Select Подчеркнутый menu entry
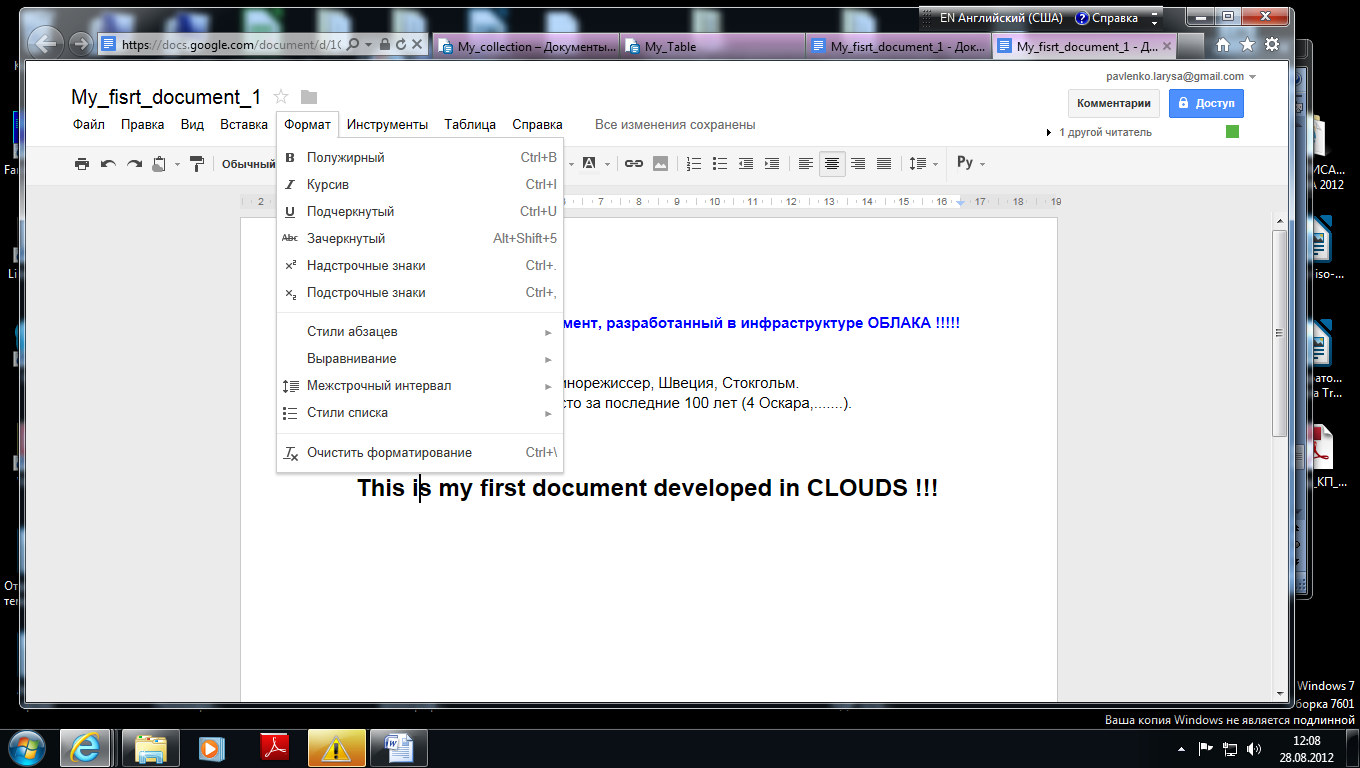Image resolution: width=1360 pixels, height=768 pixels. coord(420,212)
